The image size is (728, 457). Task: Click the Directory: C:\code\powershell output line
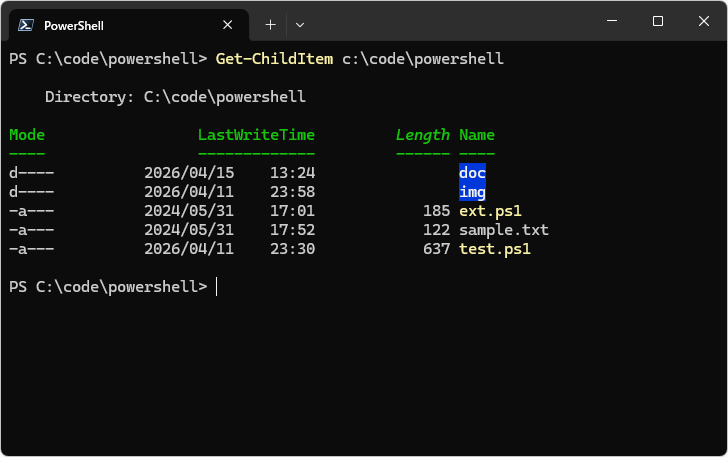click(175, 97)
